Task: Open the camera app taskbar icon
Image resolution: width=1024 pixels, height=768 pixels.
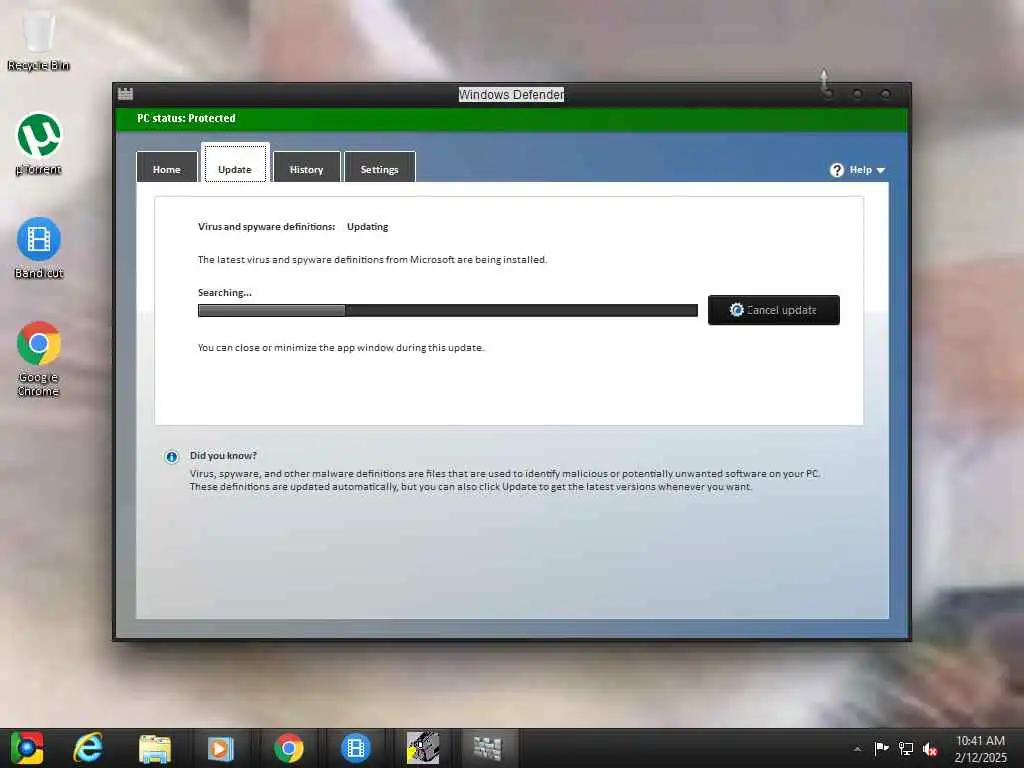Action: pos(423,748)
